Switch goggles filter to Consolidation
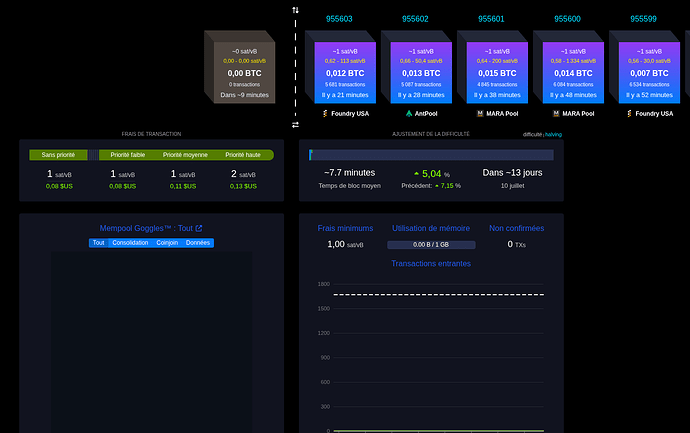 130,243
